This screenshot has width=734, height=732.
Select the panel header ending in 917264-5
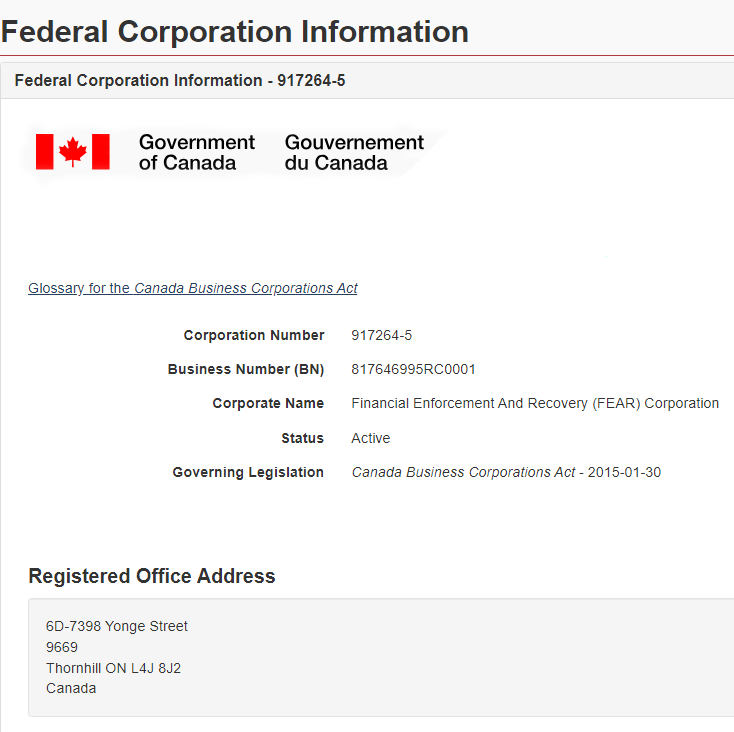(x=180, y=80)
